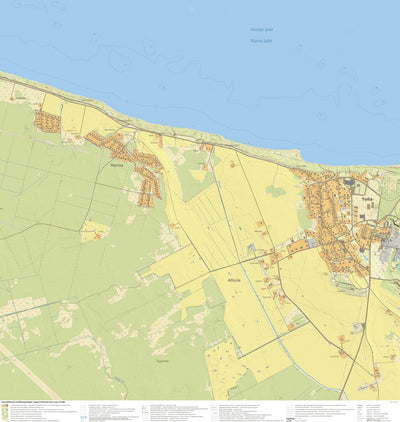Click the upper Narva laht sea label
Viewport: 400px width, 422px height.
point(262,29)
